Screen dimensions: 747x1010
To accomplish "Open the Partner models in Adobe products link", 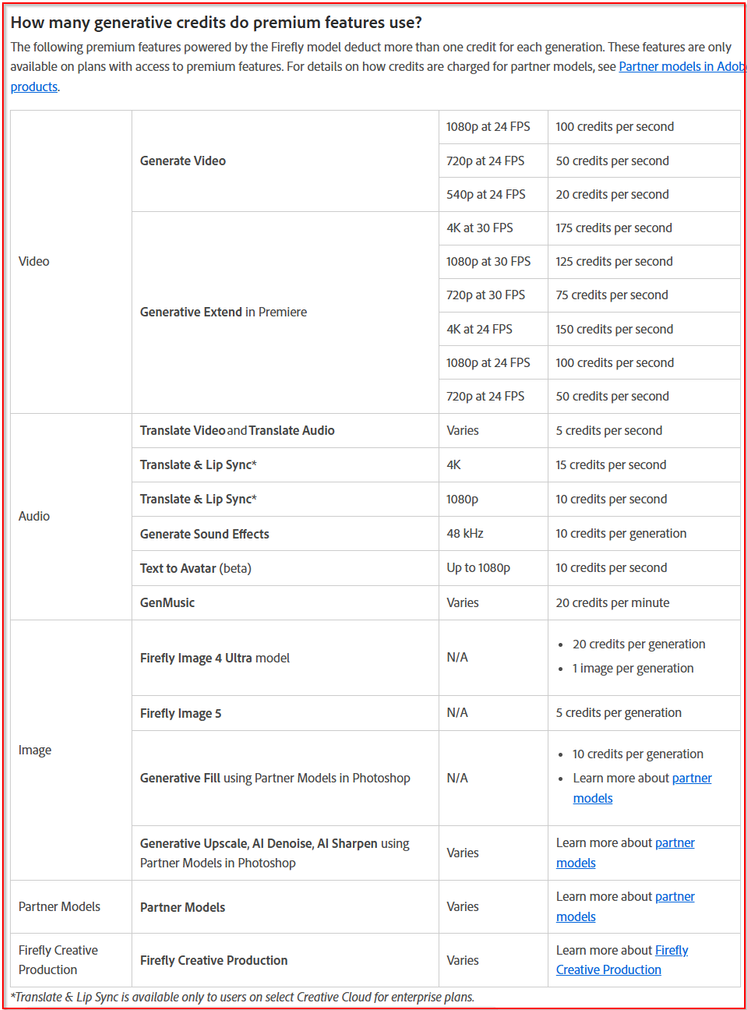I will (x=680, y=67).
